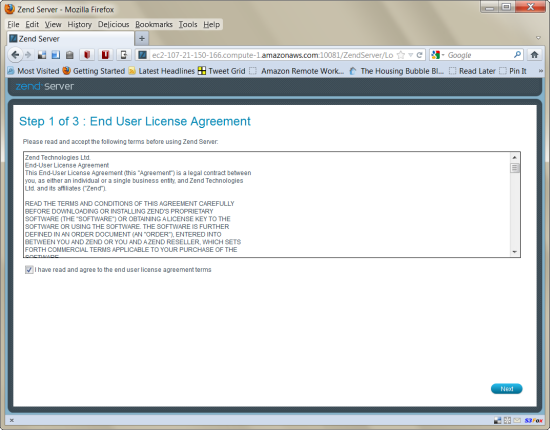Click the Next button

pyautogui.click(x=507, y=389)
